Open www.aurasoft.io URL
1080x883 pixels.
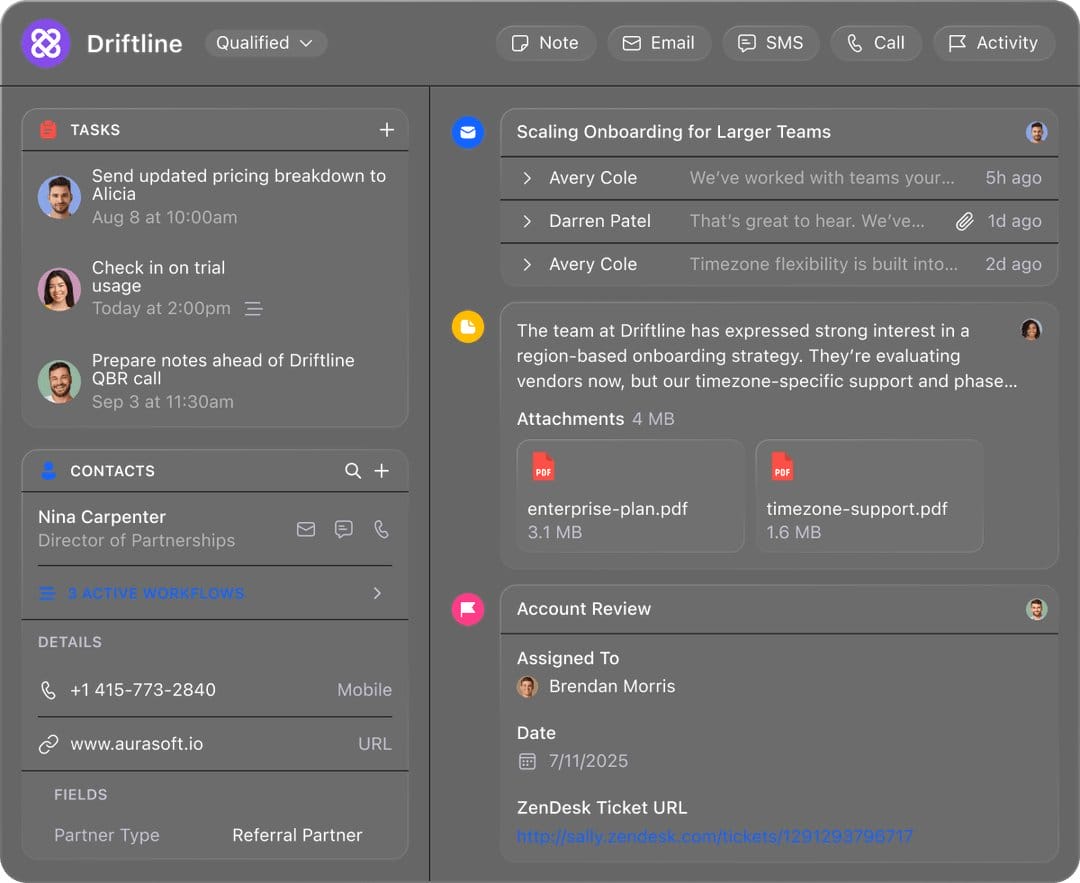click(x=136, y=744)
